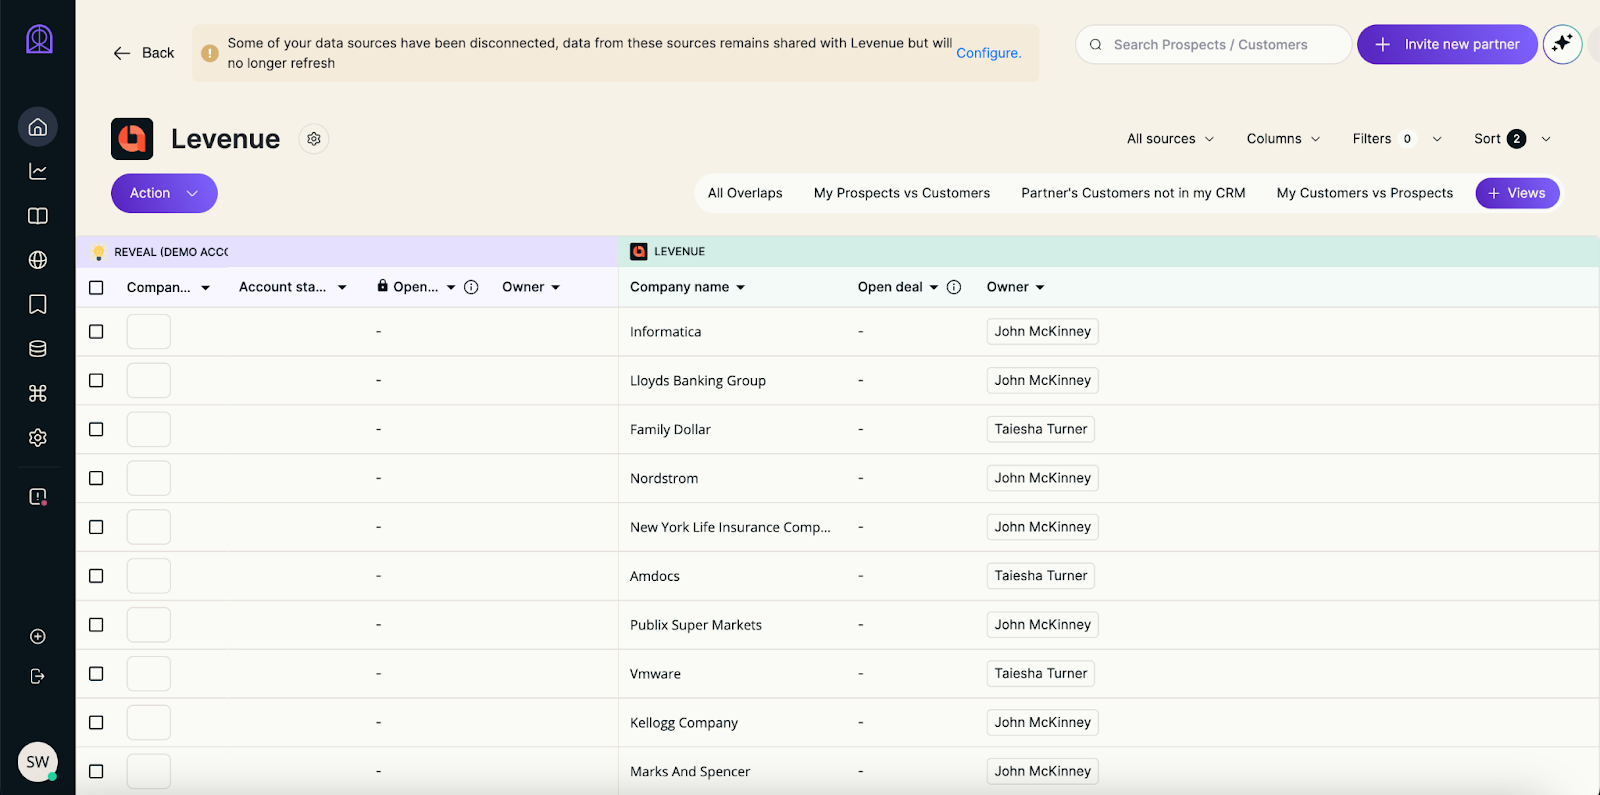
Task: Open the analytics chart icon in sidebar
Action: click(38, 171)
